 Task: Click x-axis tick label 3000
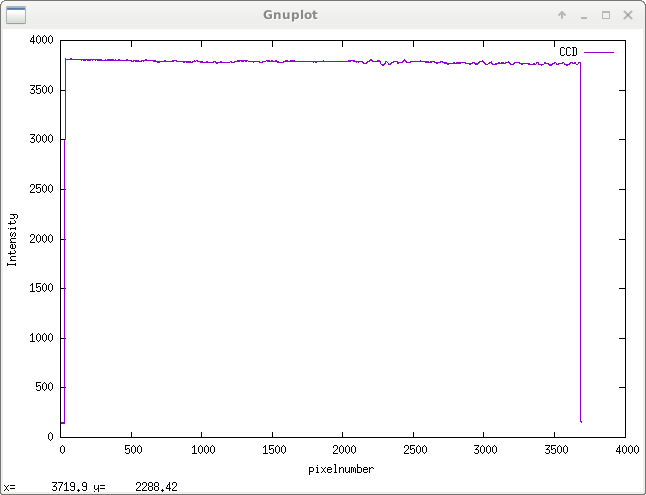(x=485, y=450)
